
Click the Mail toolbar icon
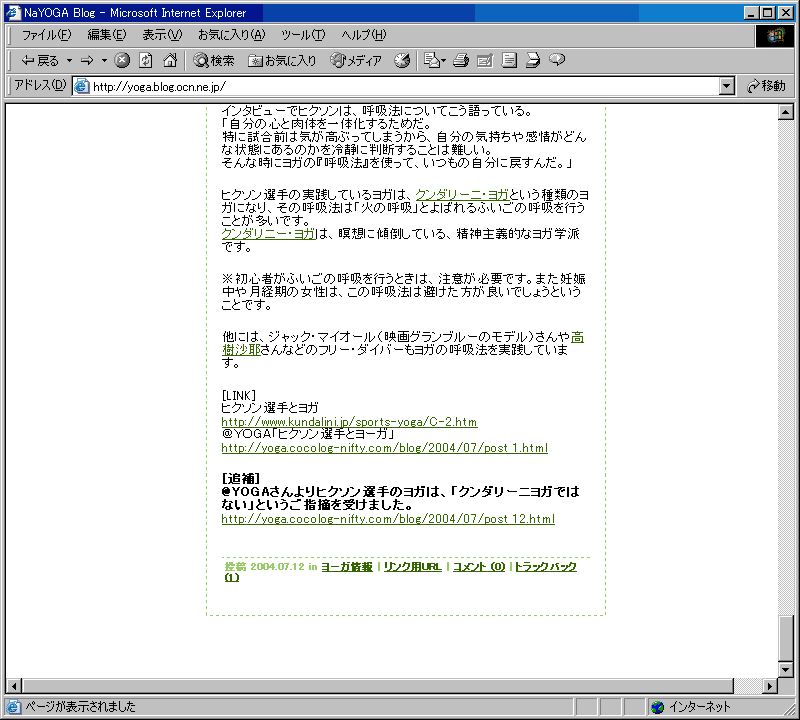coord(432,60)
